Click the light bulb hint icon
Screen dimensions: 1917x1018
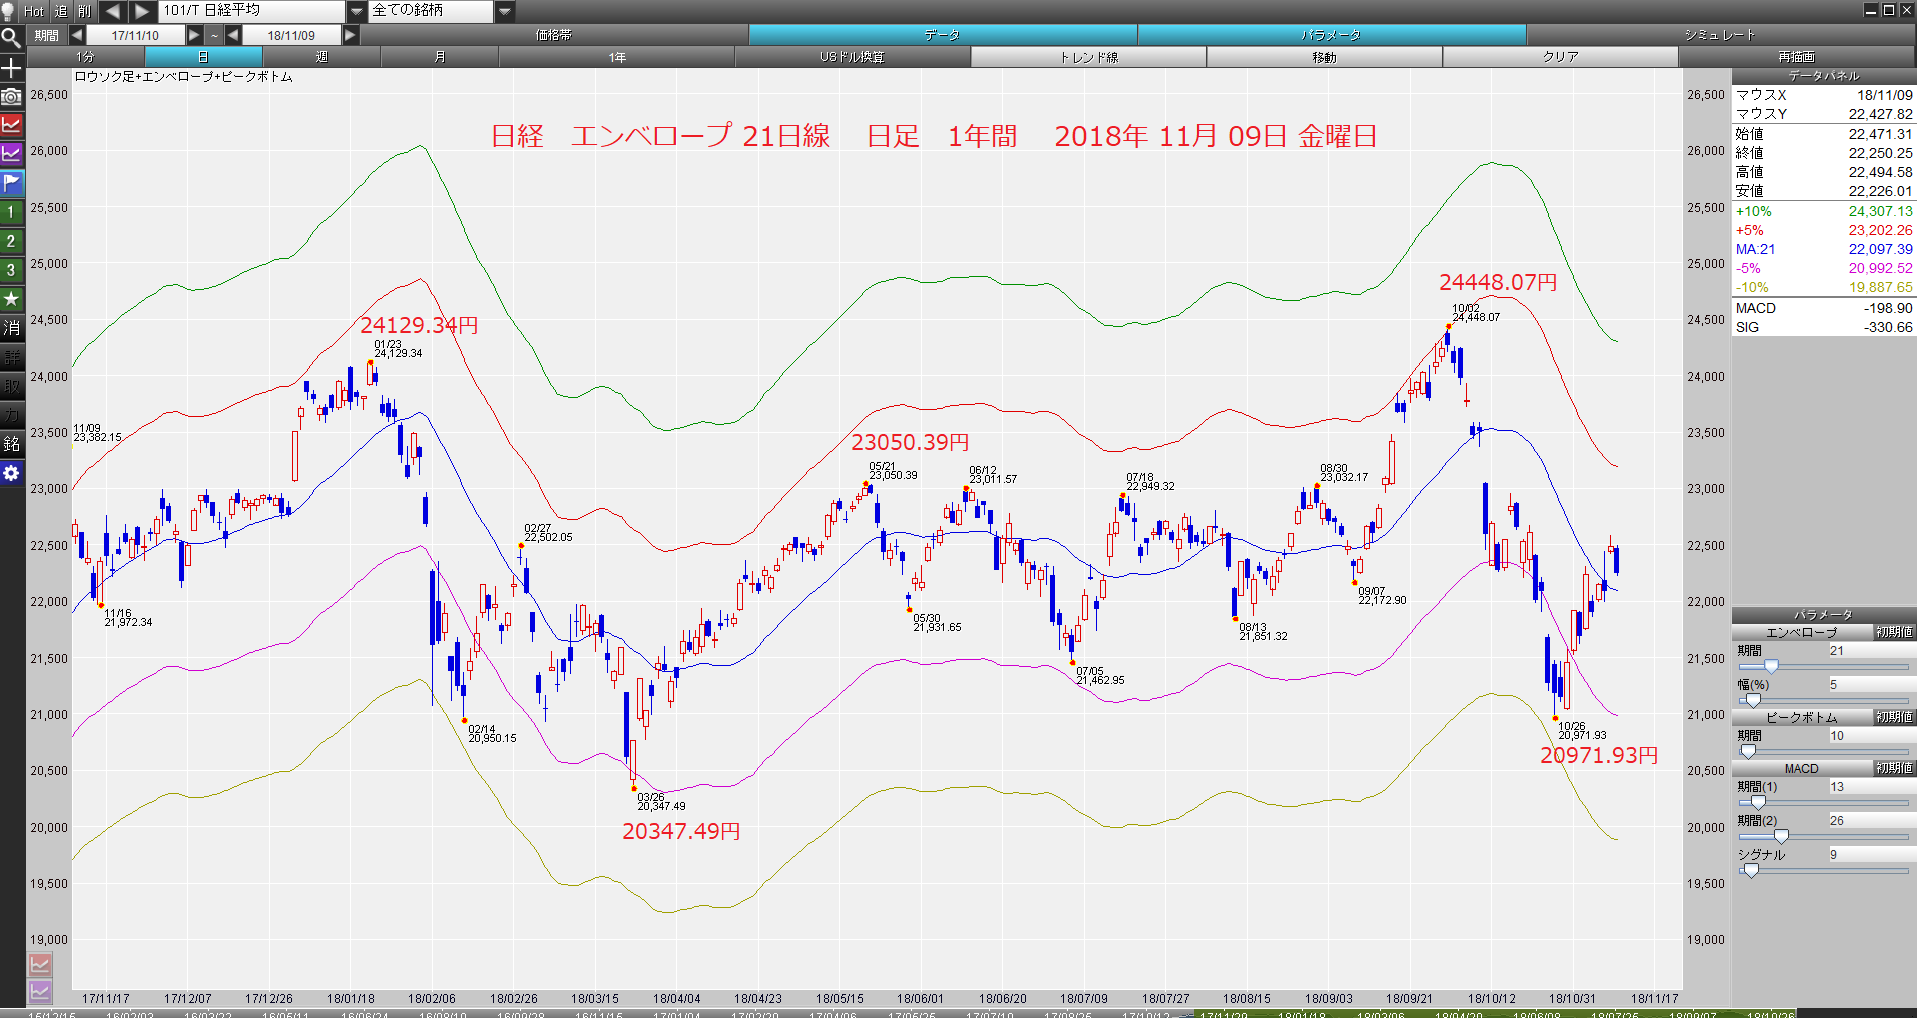click(10, 11)
